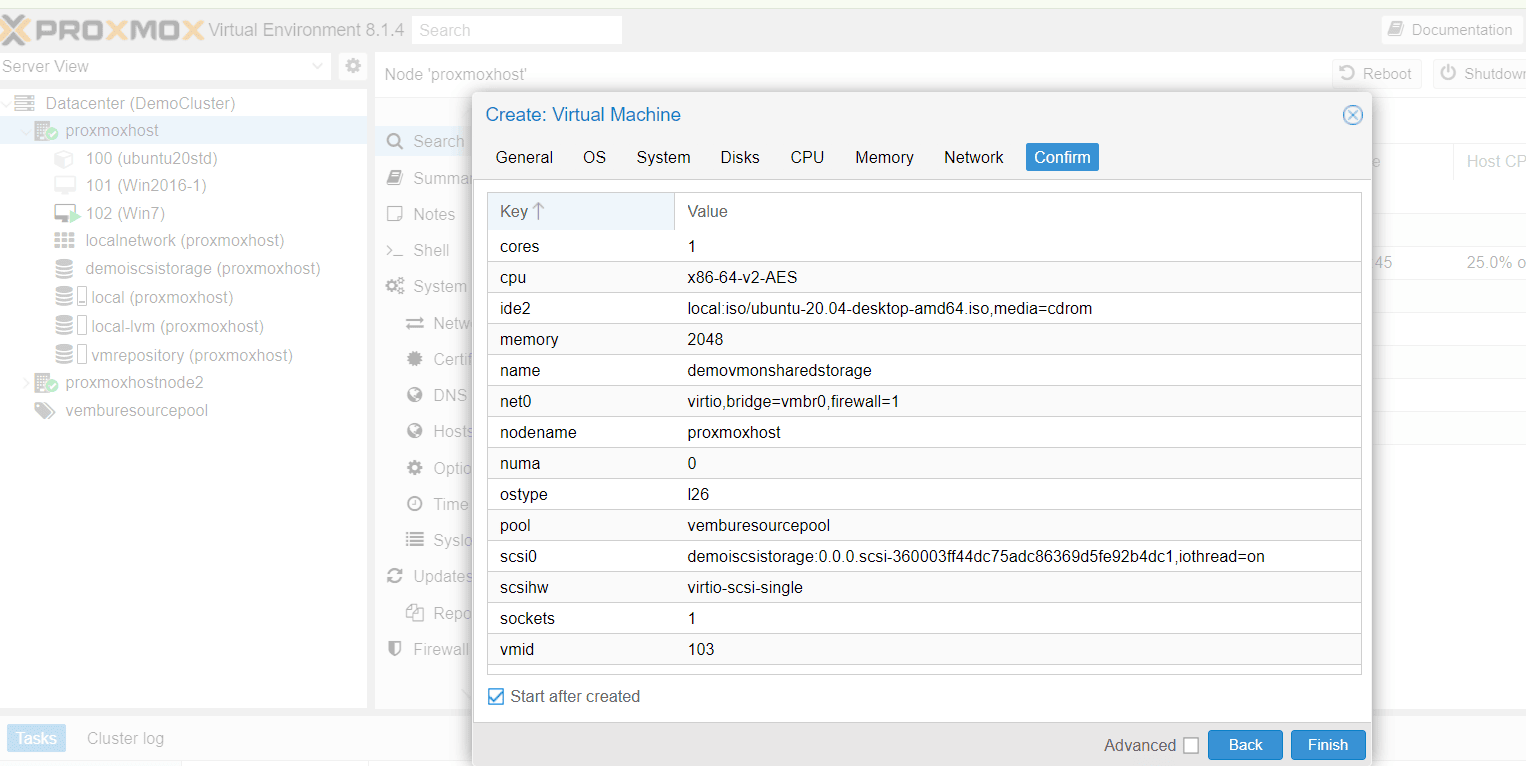
Task: Click the Notes icon in node menu
Action: [395, 214]
